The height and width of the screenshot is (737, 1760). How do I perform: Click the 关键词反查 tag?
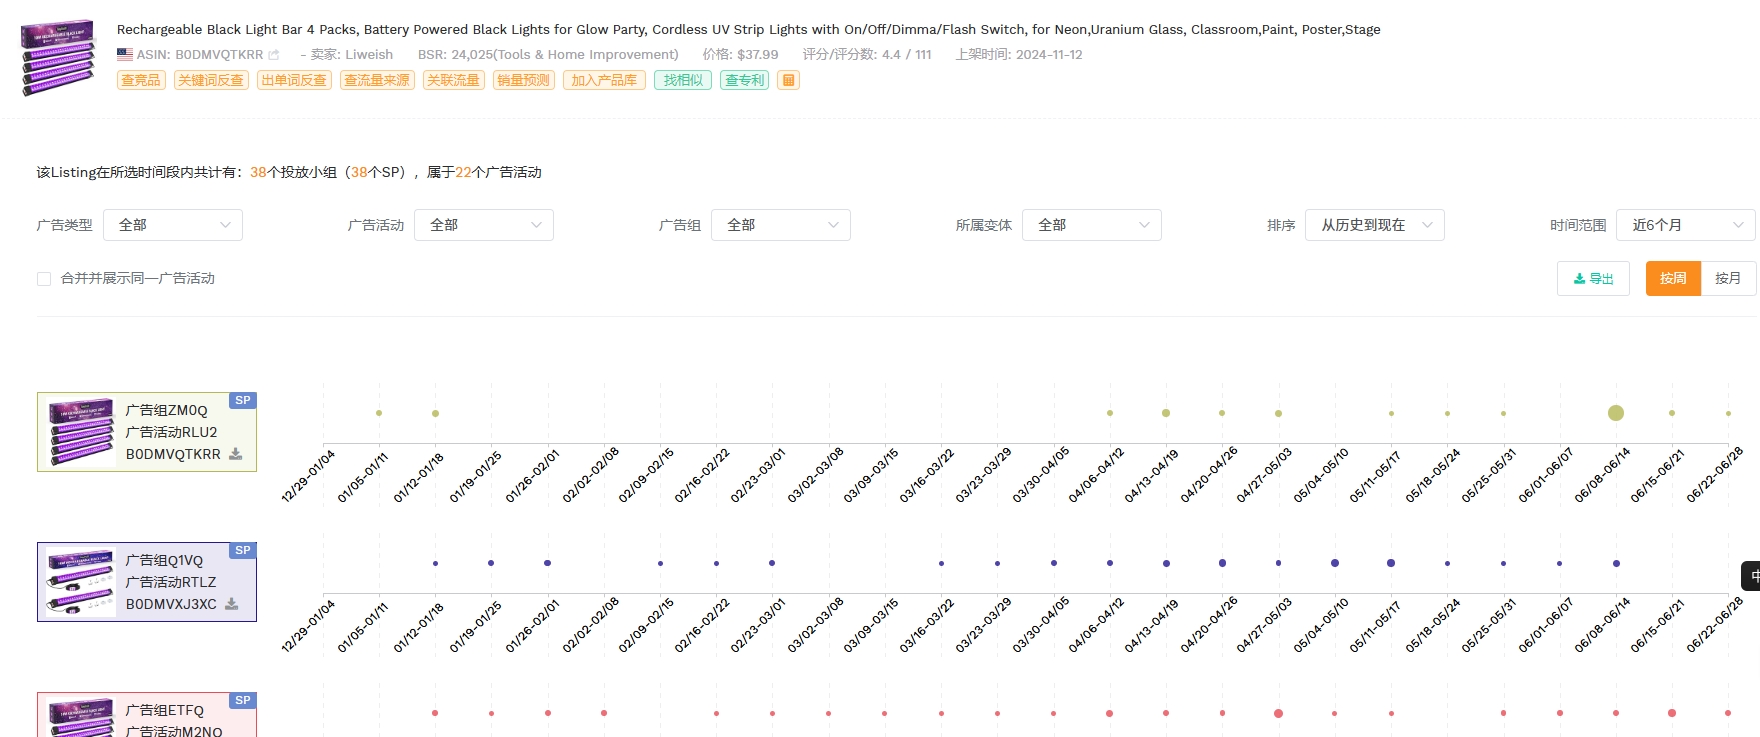click(211, 80)
